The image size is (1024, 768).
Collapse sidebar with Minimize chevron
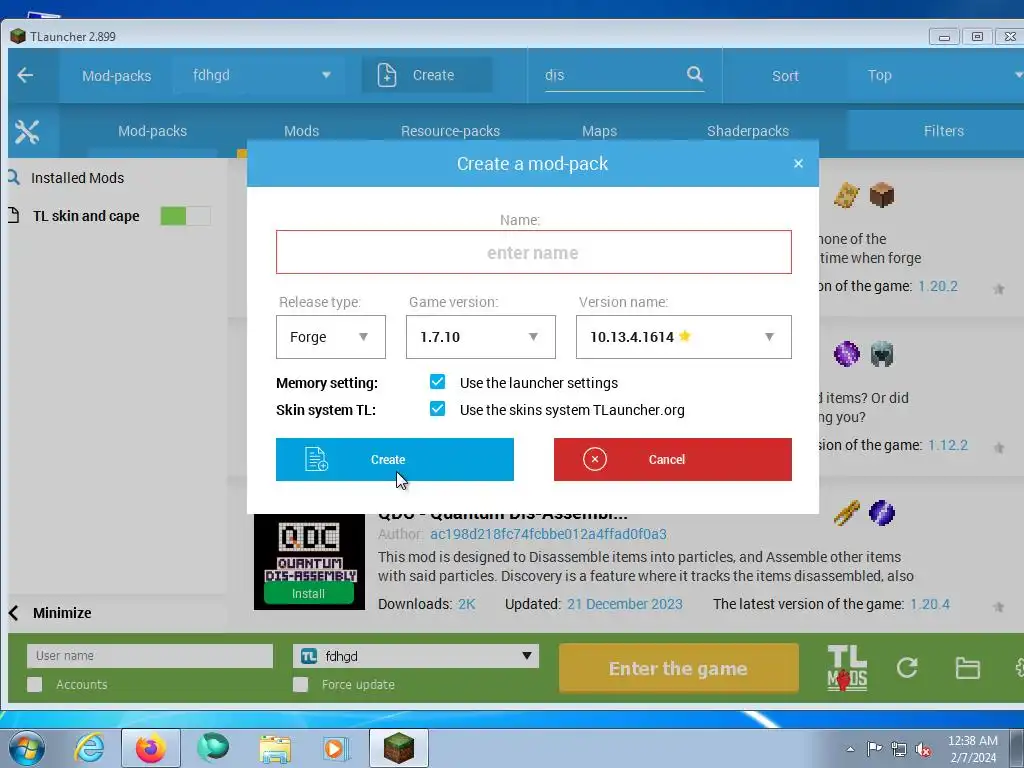14,613
